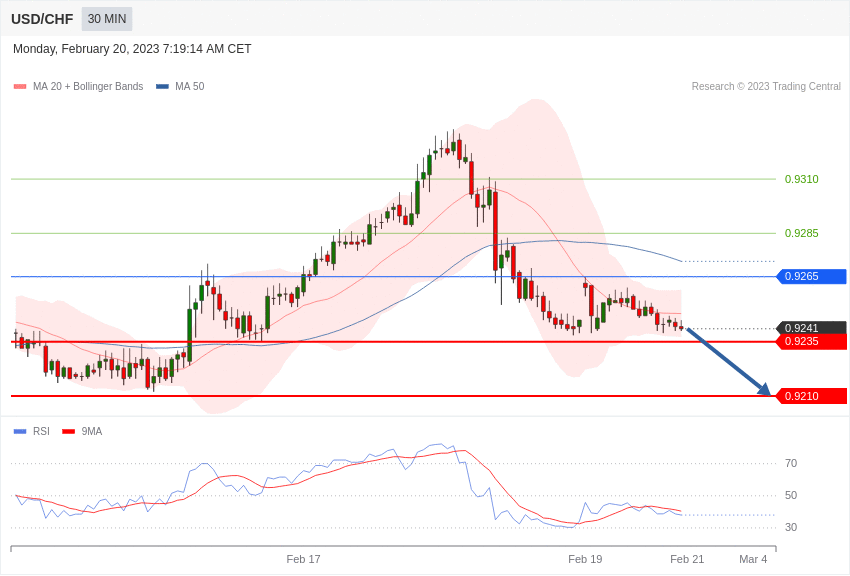Click the Feb 19 date axis label
850x576 pixels.
(x=585, y=559)
